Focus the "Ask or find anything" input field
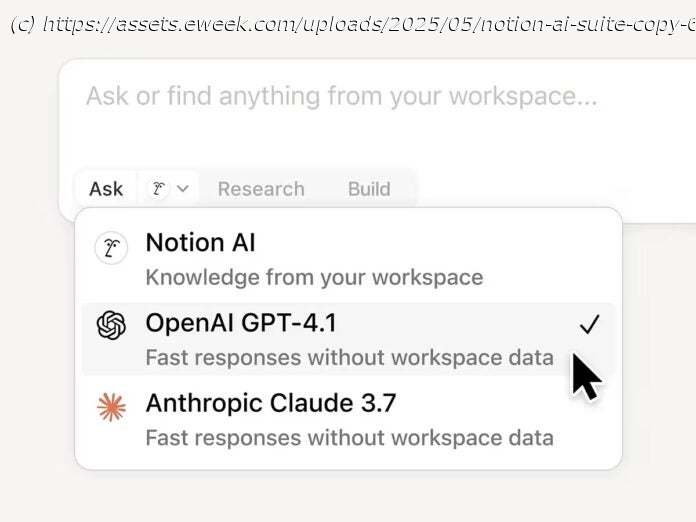Image resolution: width=696 pixels, height=522 pixels. point(341,97)
